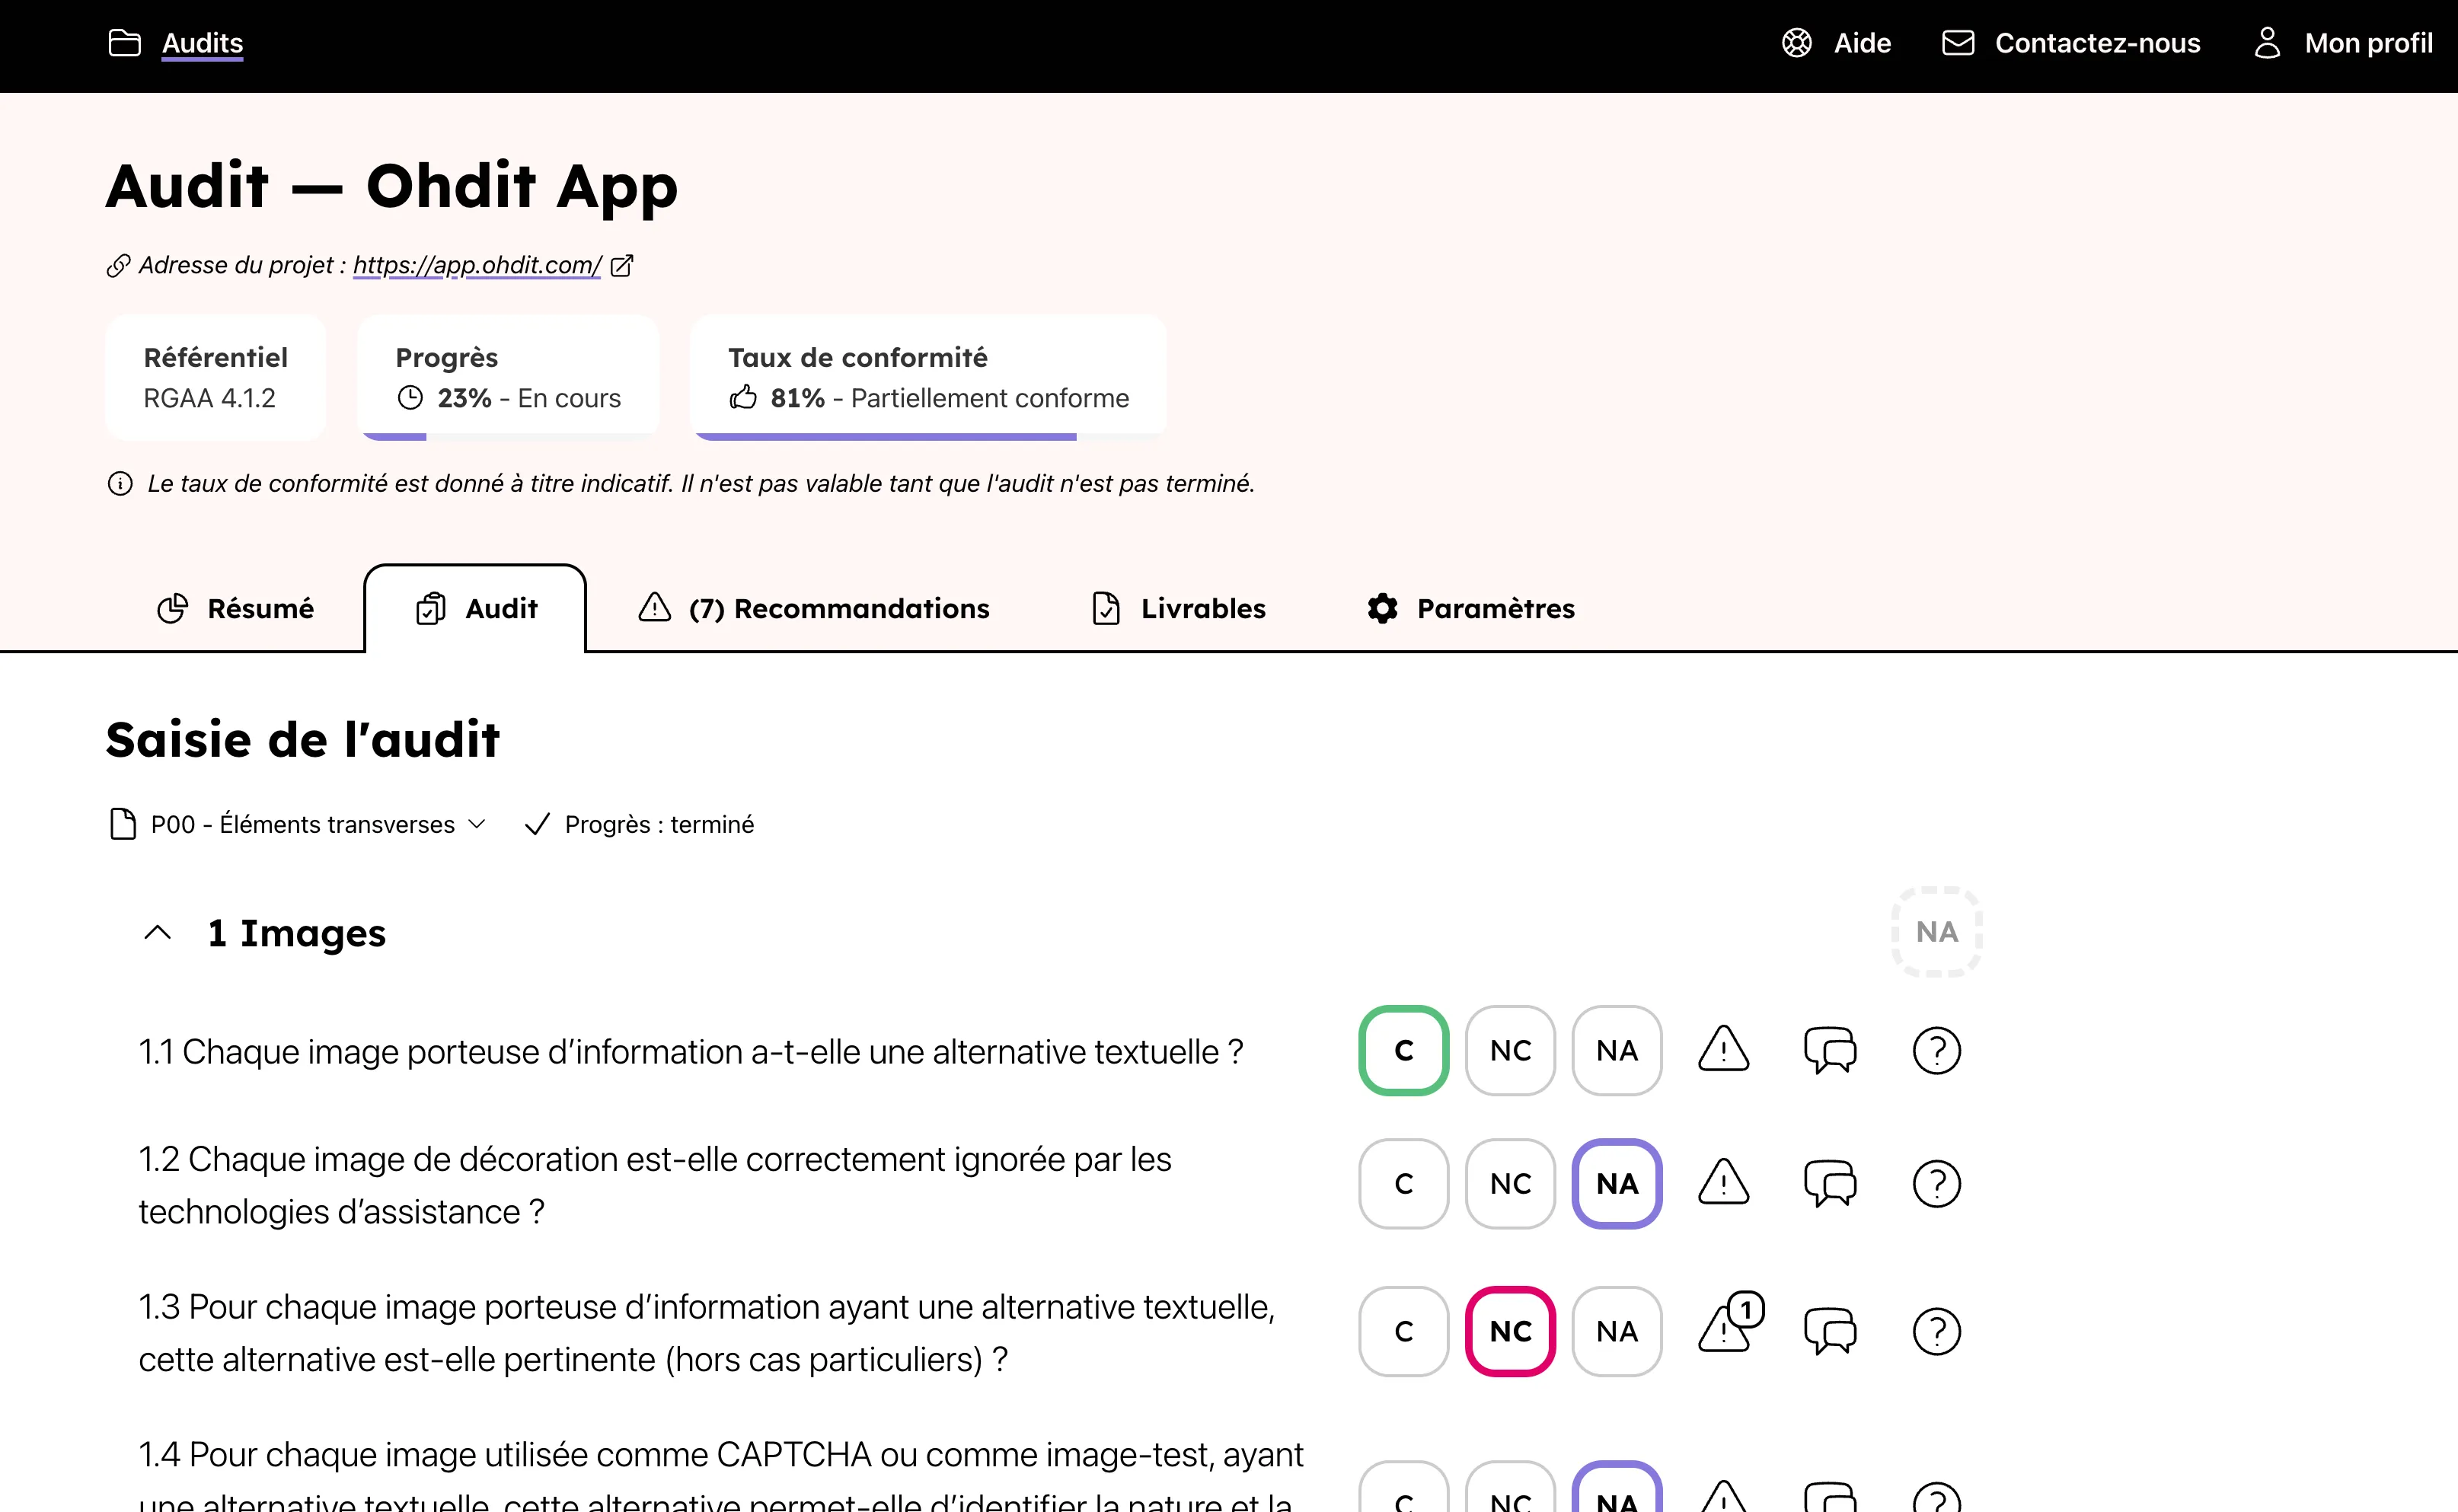Open warning recommendations for criterion 1.2
This screenshot has width=2458, height=1512.
click(1724, 1182)
